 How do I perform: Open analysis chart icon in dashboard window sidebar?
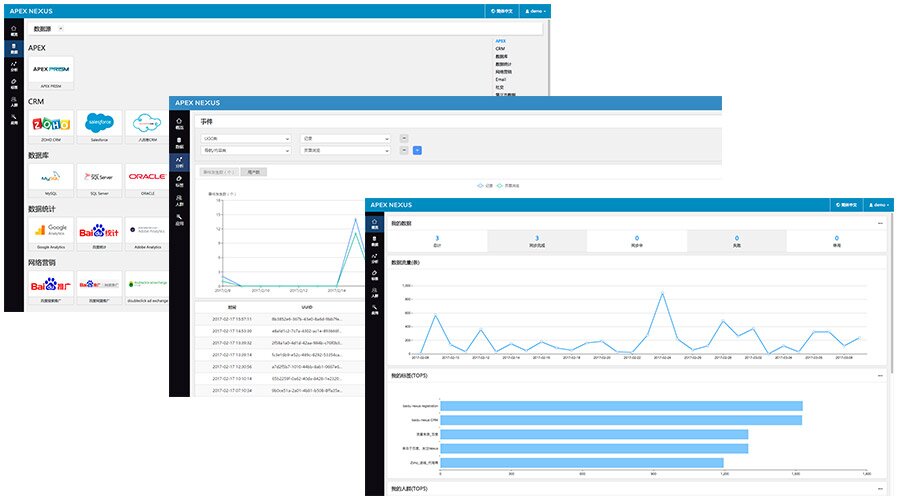click(x=375, y=258)
